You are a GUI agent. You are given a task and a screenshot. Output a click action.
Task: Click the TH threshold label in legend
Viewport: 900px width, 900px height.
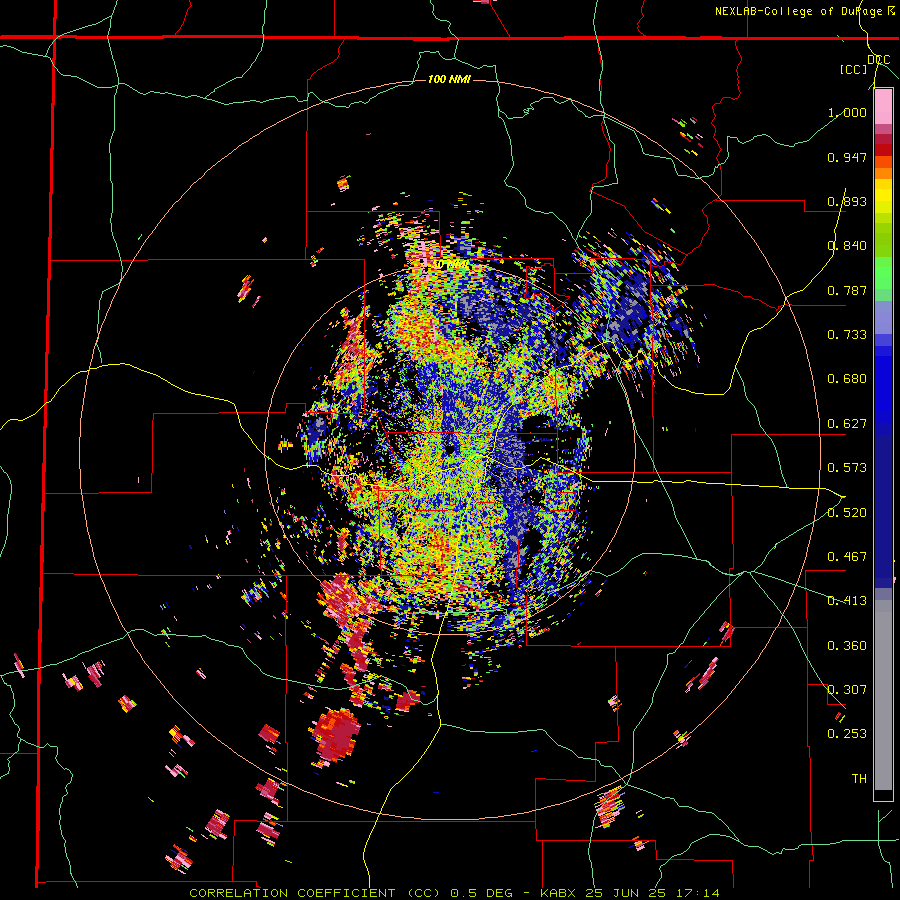tap(859, 779)
